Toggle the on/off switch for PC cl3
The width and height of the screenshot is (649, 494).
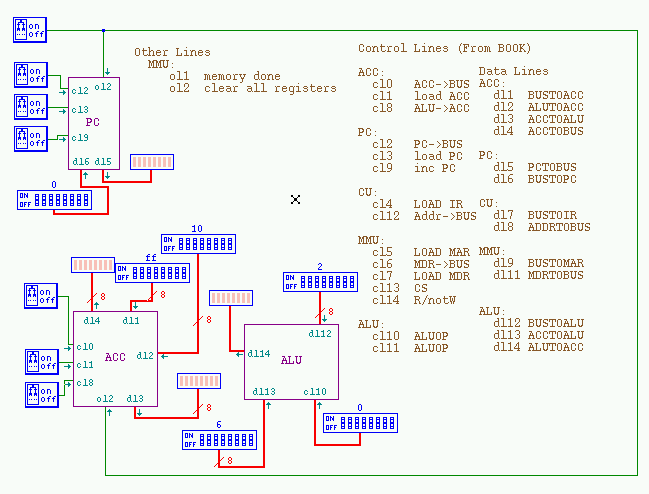click(28, 105)
